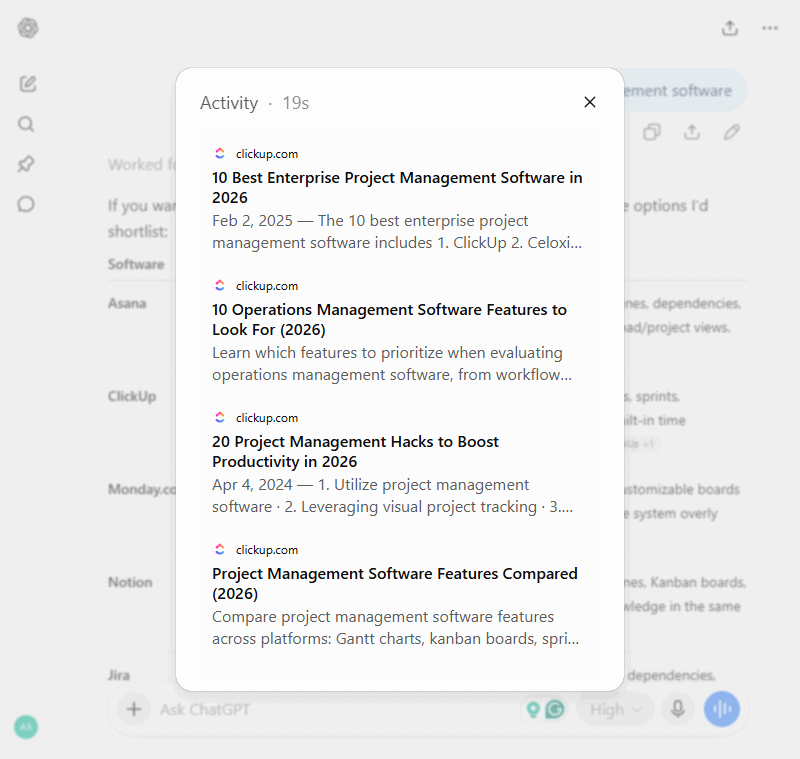Click the 'Learn which features to prioritize' snippet
Screen dimensions: 800x759
392,364
